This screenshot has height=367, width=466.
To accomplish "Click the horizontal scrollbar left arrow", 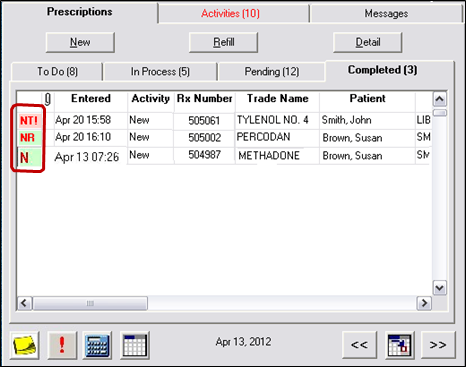I will click(24, 303).
